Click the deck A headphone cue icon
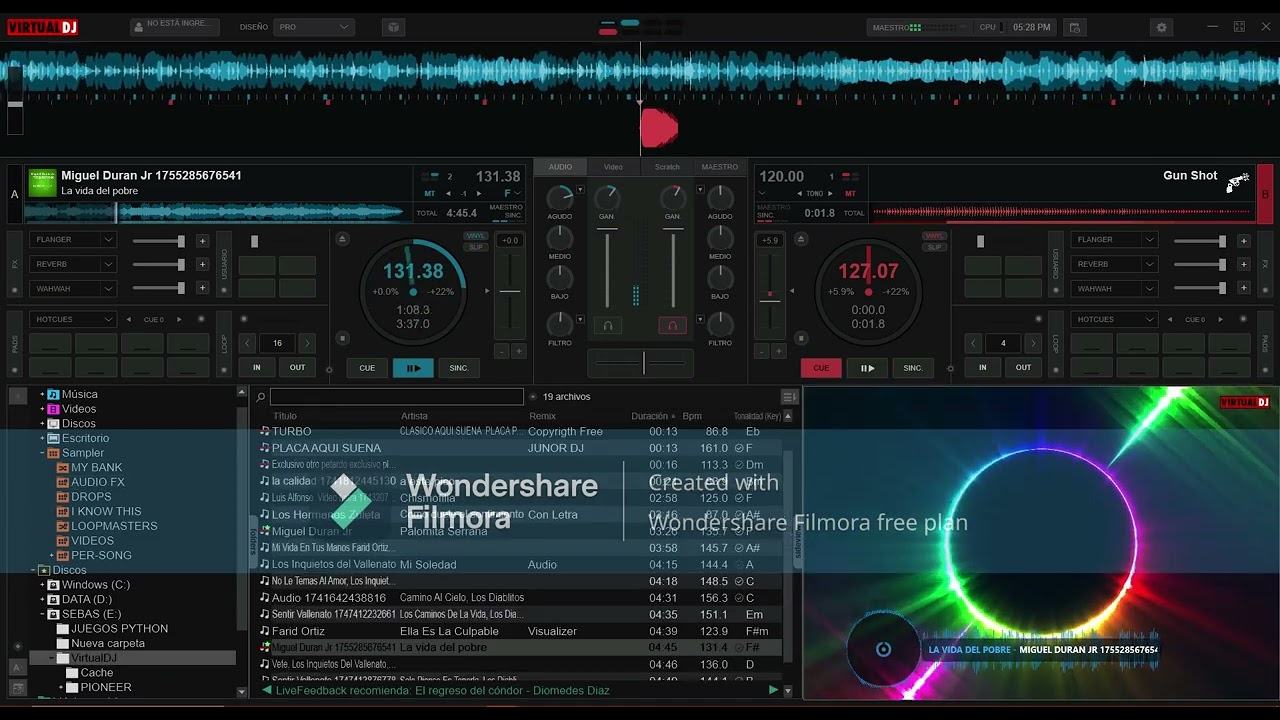Screen dimensions: 1280x720 [x=607, y=325]
